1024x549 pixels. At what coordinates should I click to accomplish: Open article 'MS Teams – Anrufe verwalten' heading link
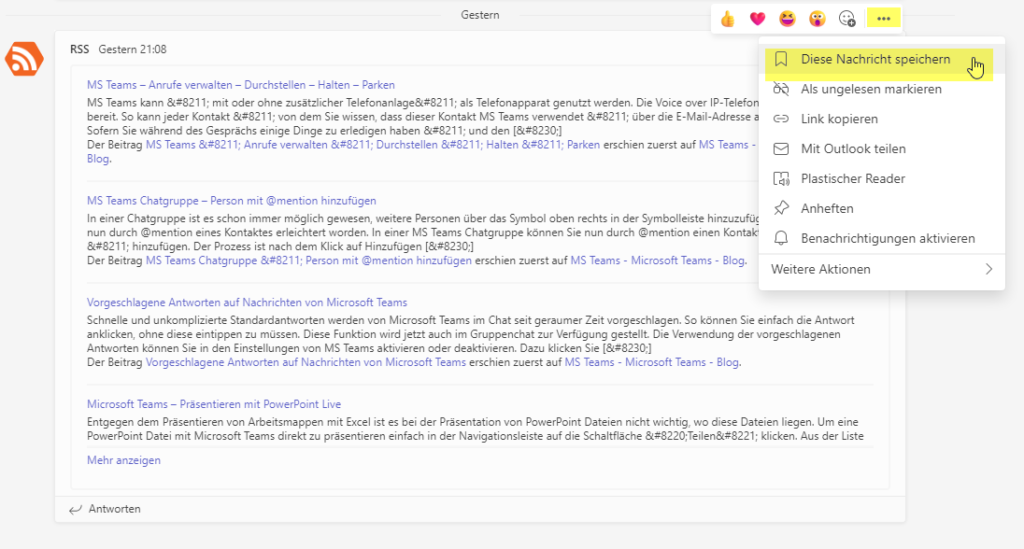pos(240,85)
